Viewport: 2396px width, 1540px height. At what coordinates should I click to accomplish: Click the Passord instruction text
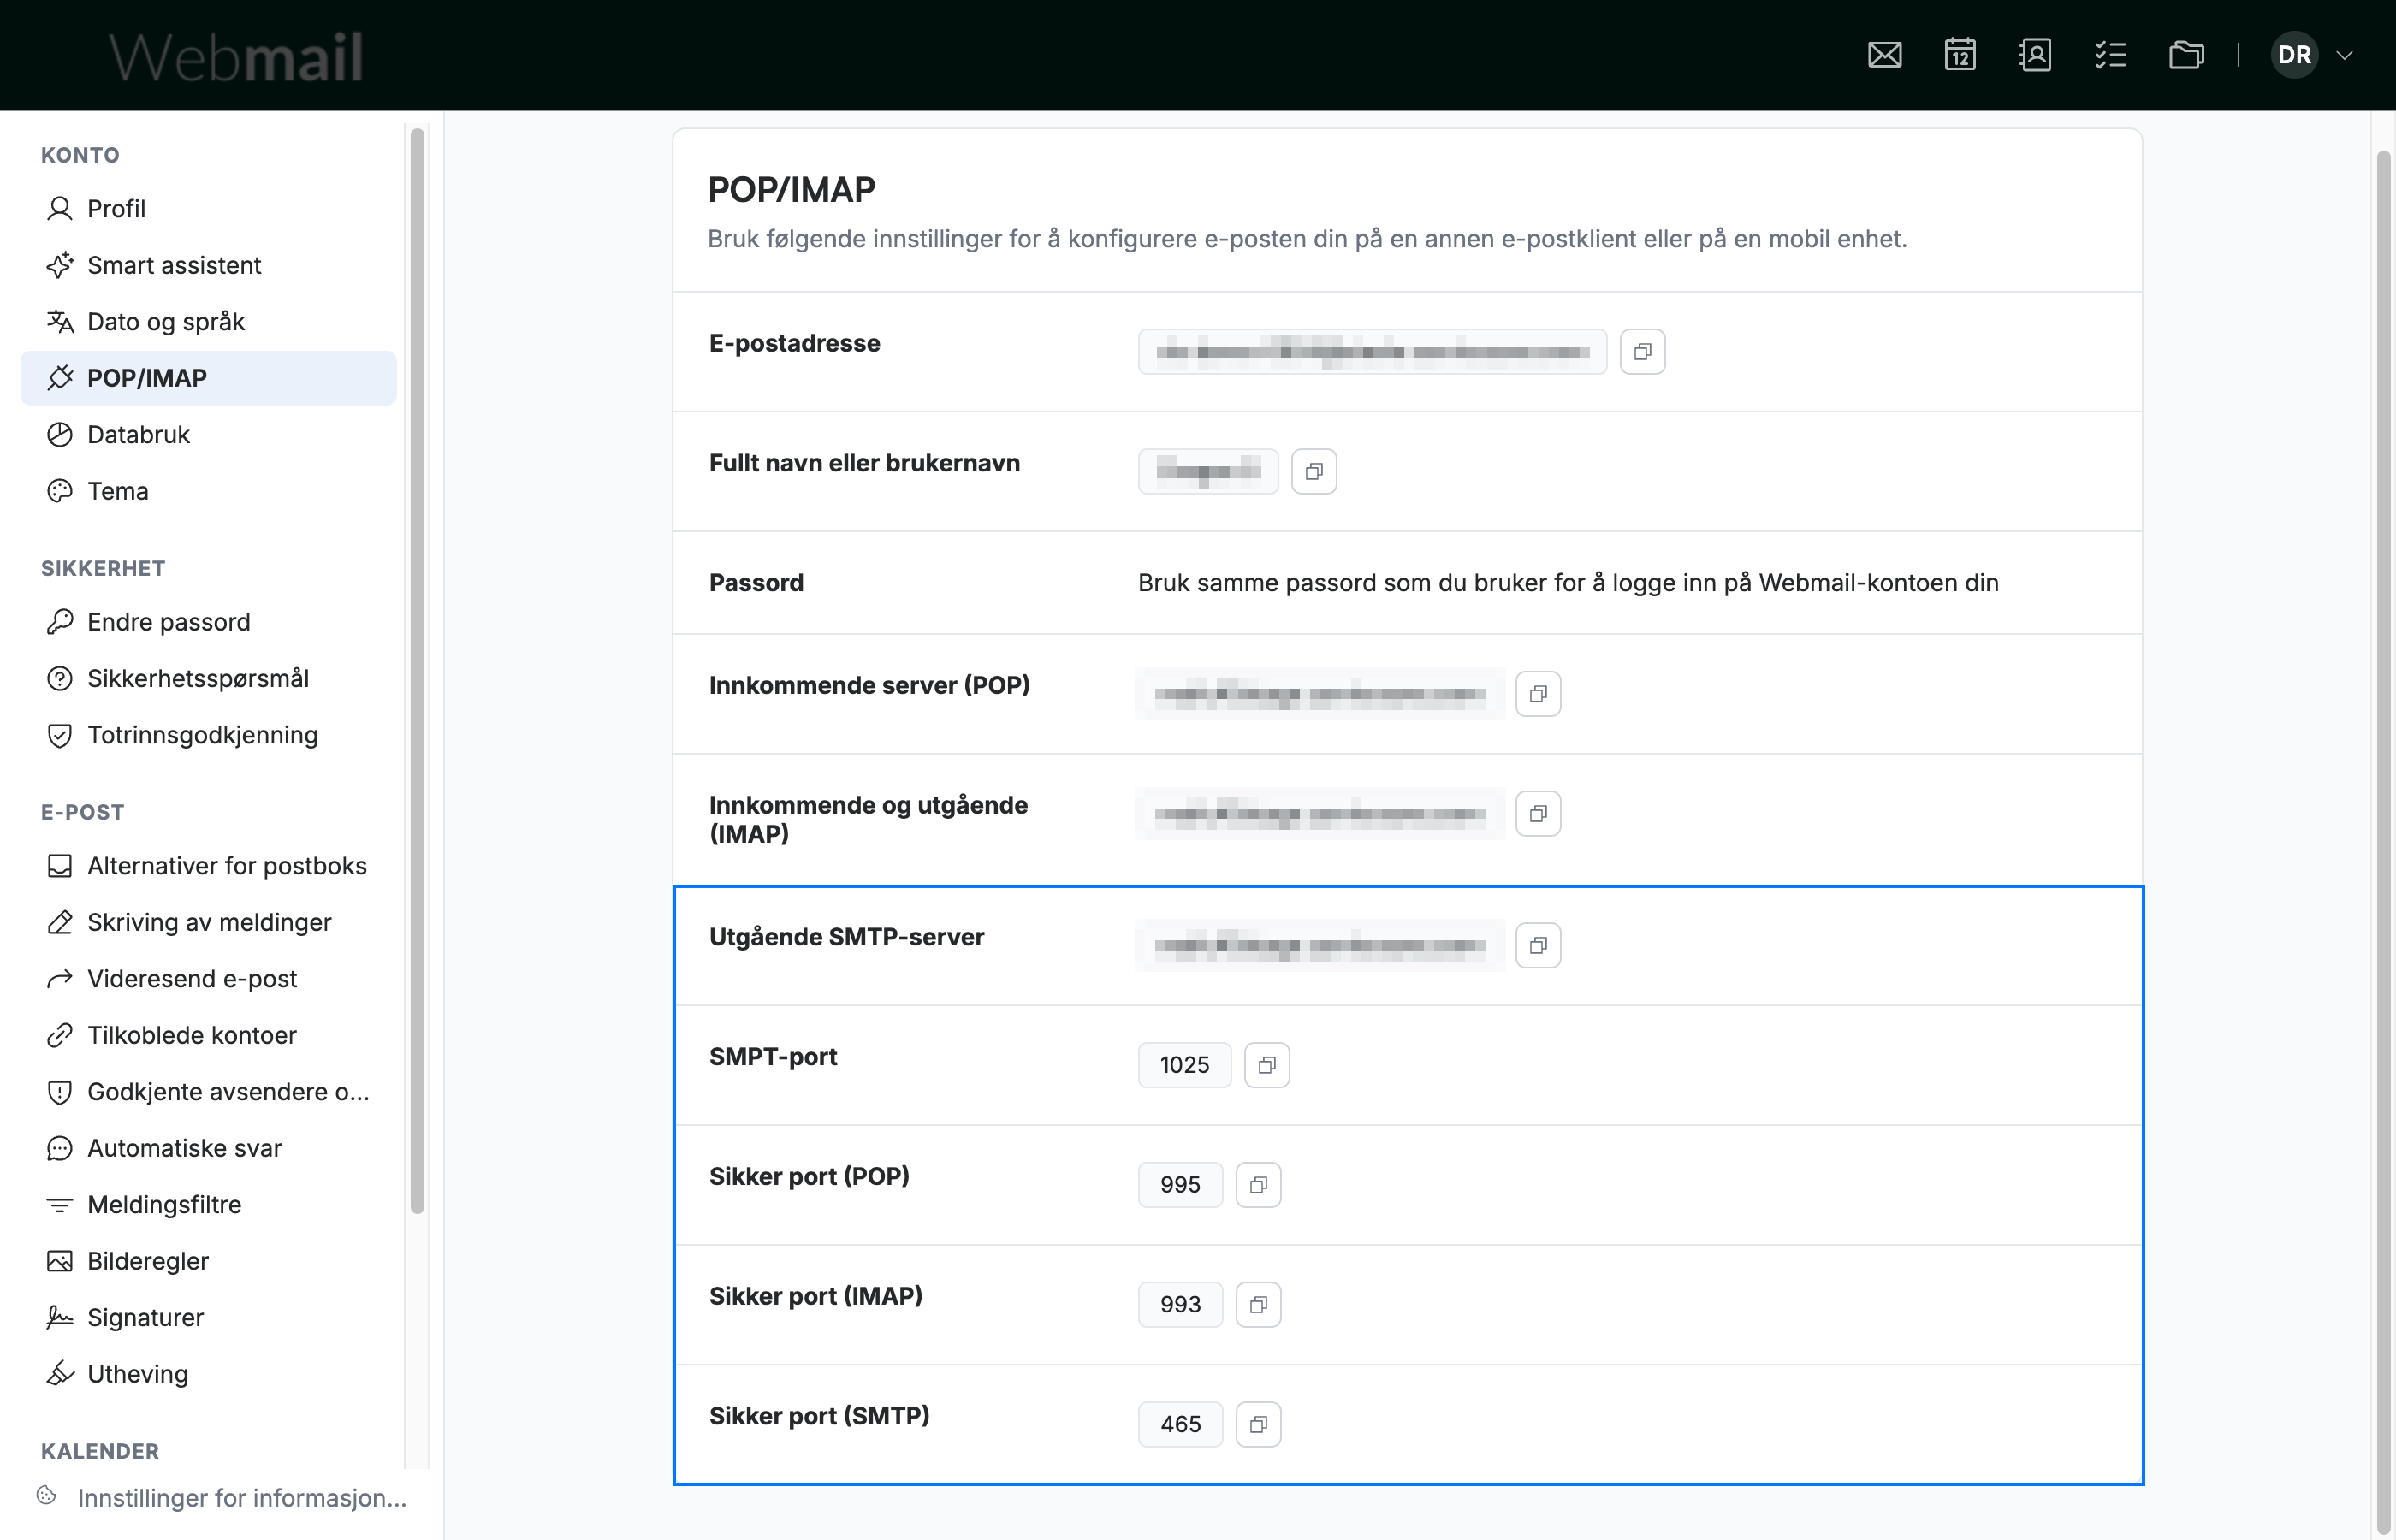(1568, 583)
